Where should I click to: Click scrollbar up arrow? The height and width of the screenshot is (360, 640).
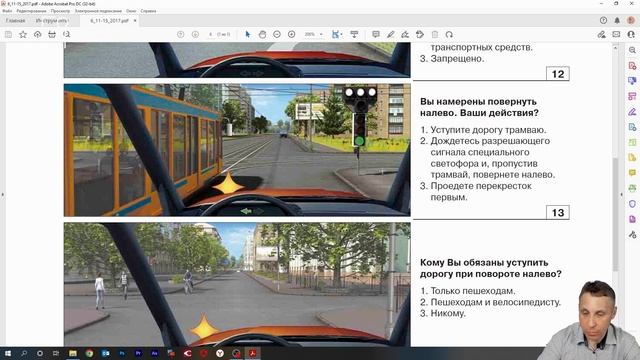[x=615, y=48]
